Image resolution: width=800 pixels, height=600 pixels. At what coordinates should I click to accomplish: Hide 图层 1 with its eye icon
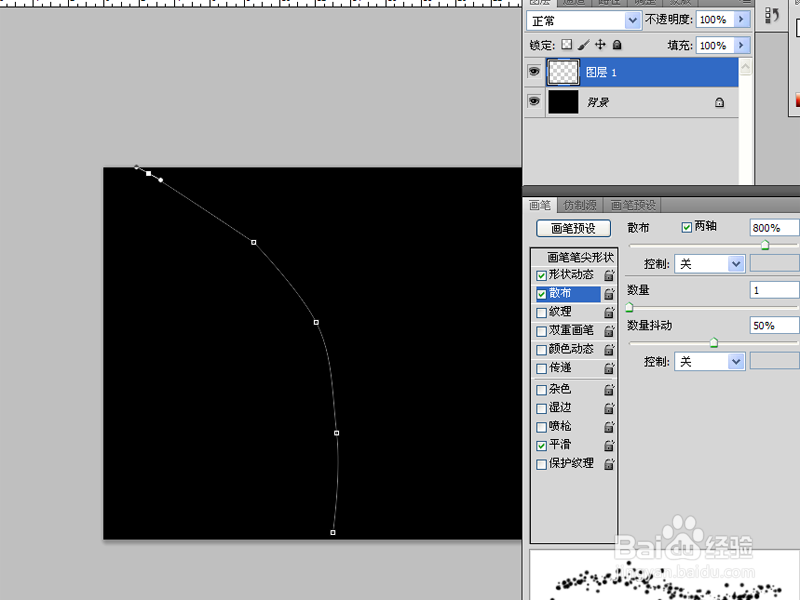534,71
